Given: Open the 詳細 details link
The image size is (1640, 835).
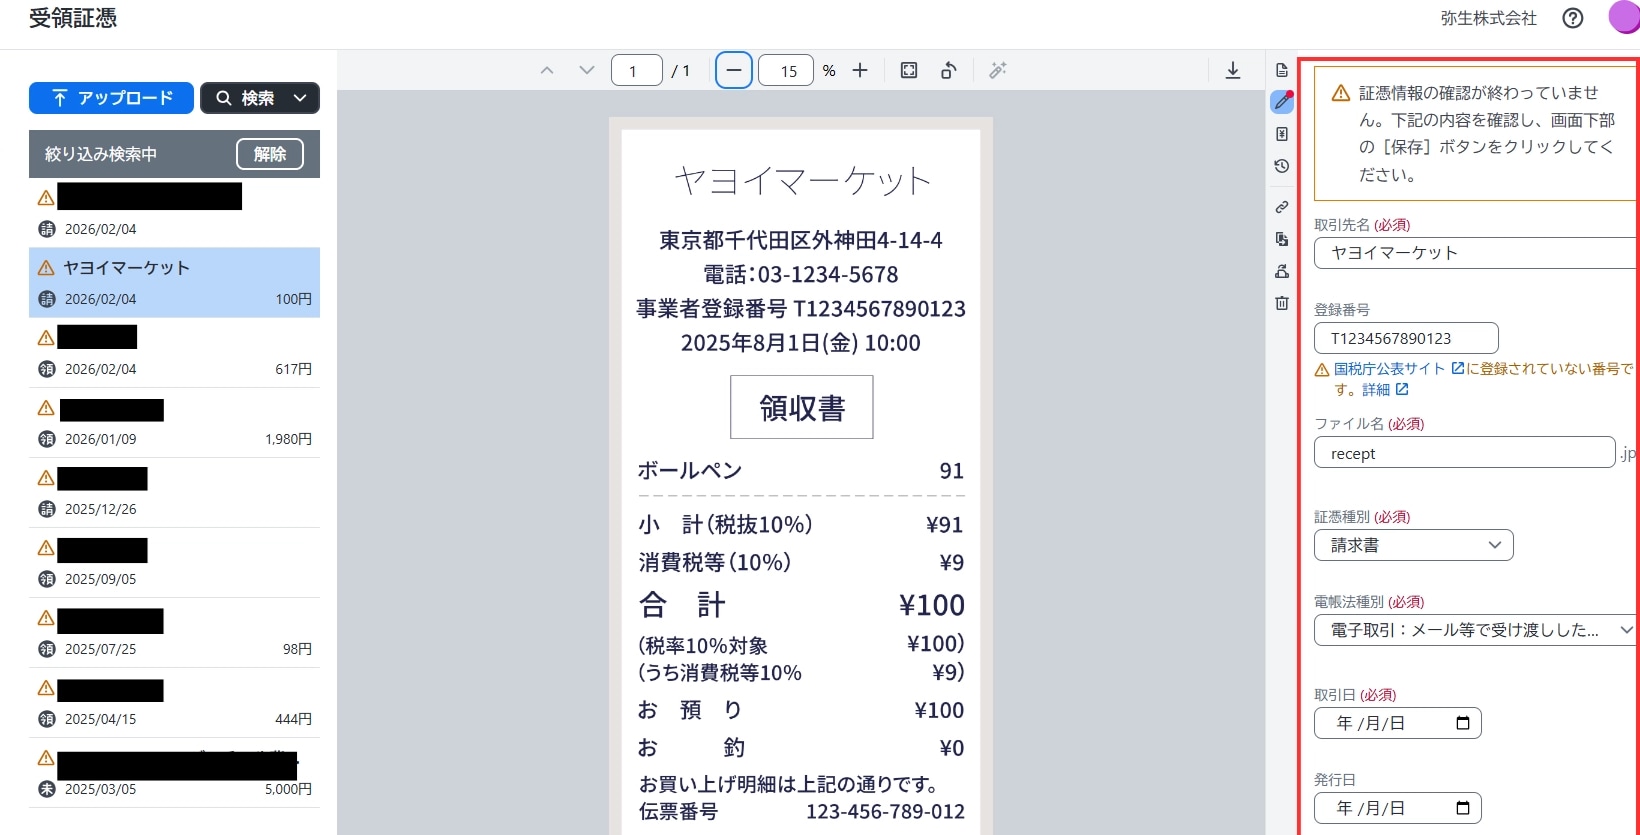Looking at the screenshot, I should point(1385,390).
